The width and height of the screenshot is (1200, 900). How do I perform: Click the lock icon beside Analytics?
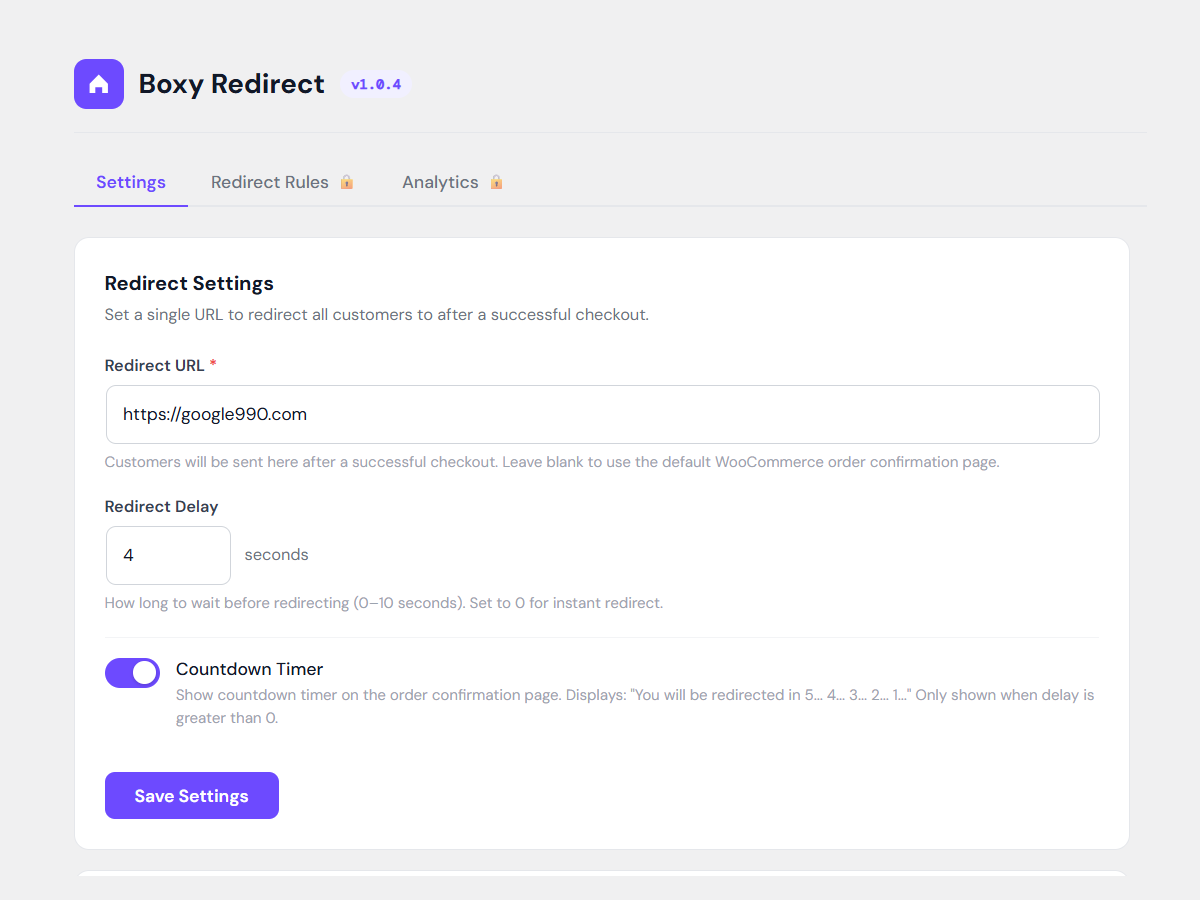click(x=496, y=182)
